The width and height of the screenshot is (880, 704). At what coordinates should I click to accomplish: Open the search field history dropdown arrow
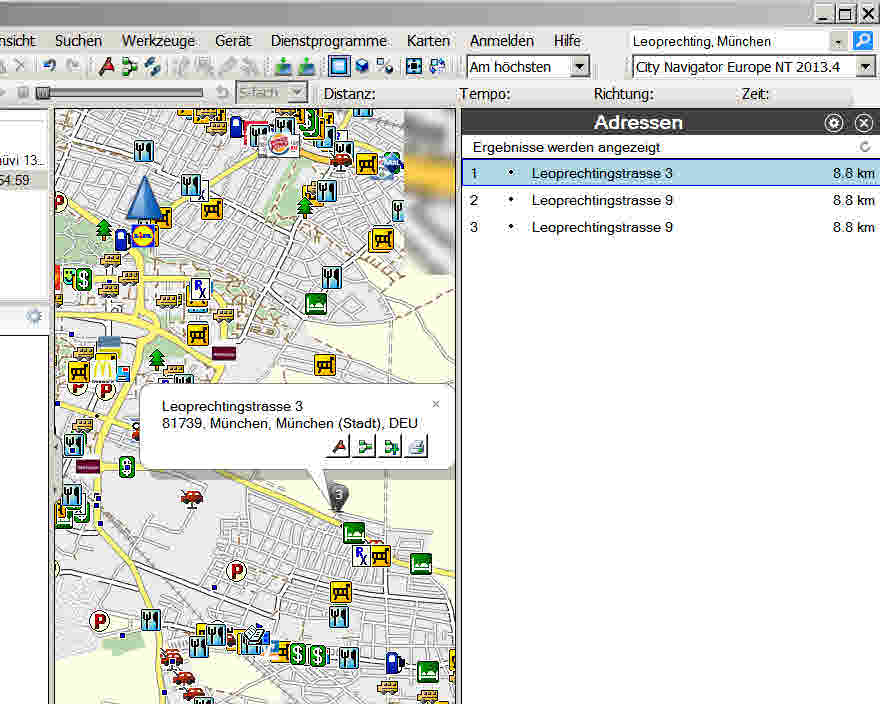(x=837, y=41)
